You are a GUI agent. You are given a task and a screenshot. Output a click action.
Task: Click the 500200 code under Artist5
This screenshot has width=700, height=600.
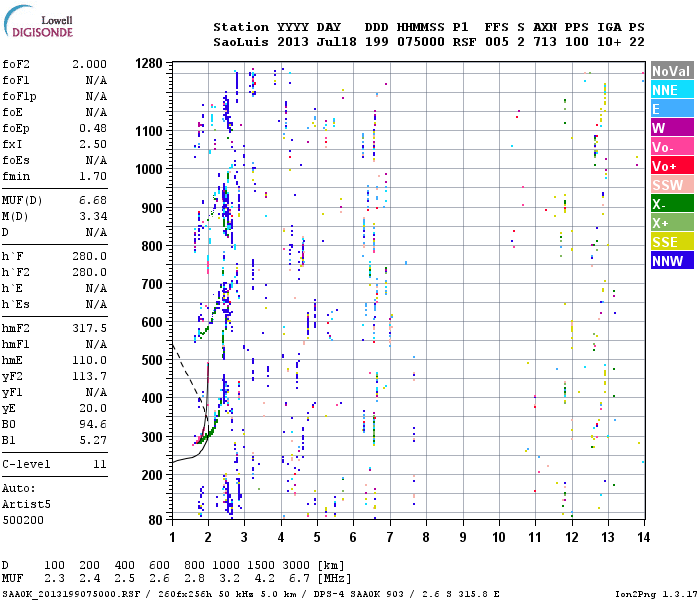tap(23, 520)
